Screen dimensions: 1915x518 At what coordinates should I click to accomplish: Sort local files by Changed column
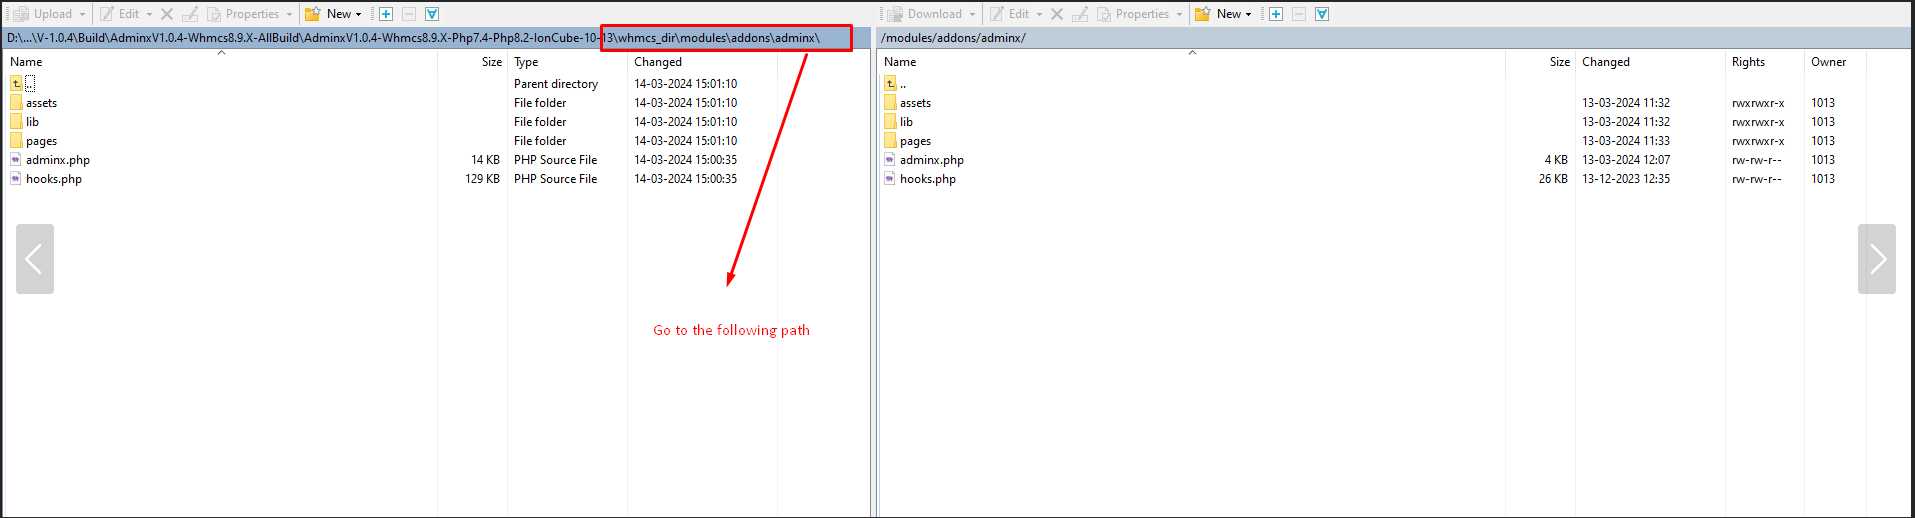click(x=657, y=62)
